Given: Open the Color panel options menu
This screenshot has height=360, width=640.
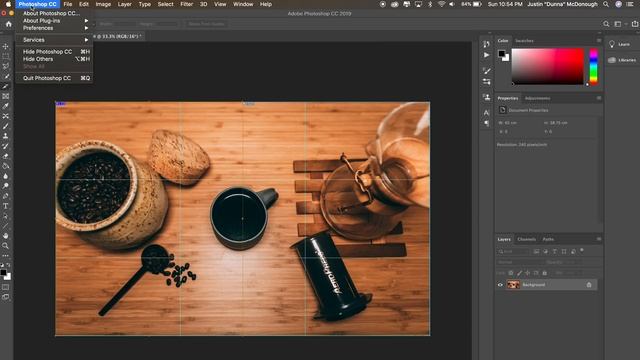Looking at the screenshot, I should tap(599, 40).
